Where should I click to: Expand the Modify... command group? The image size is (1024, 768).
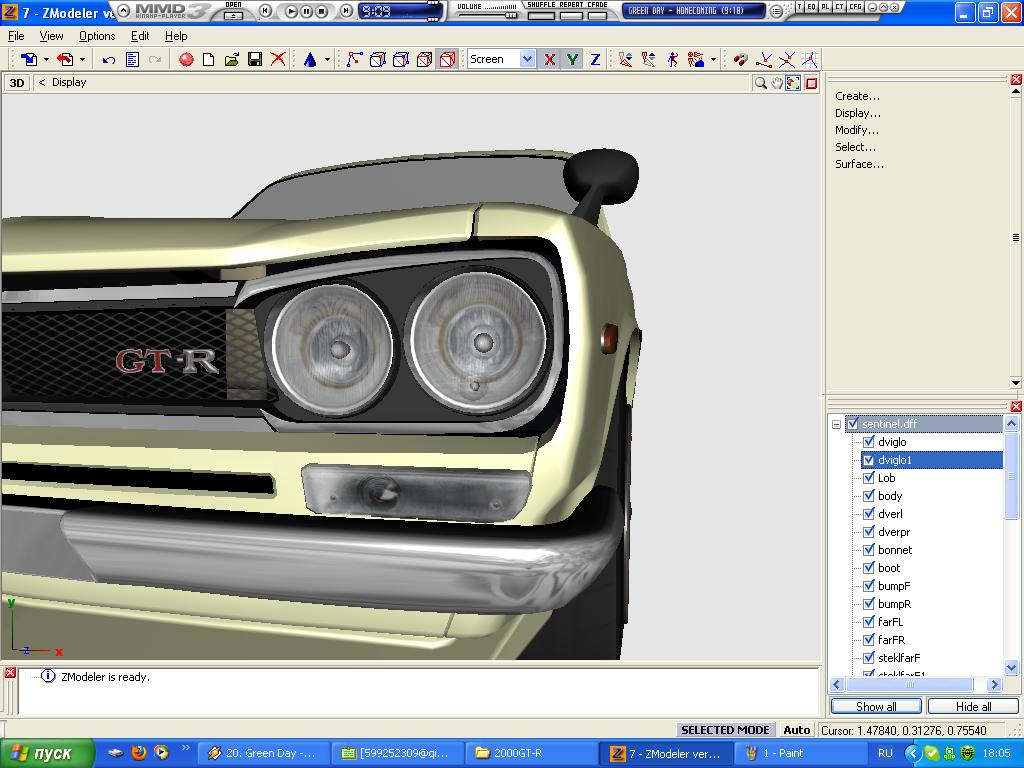[857, 130]
